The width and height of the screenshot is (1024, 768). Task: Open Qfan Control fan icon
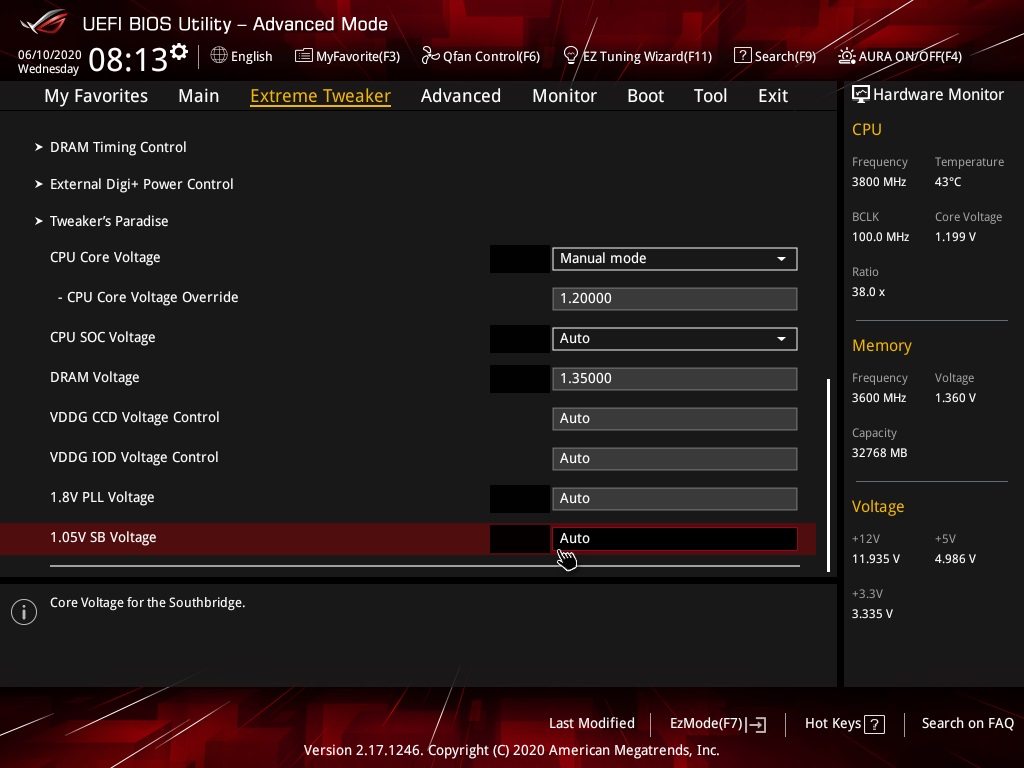(430, 56)
